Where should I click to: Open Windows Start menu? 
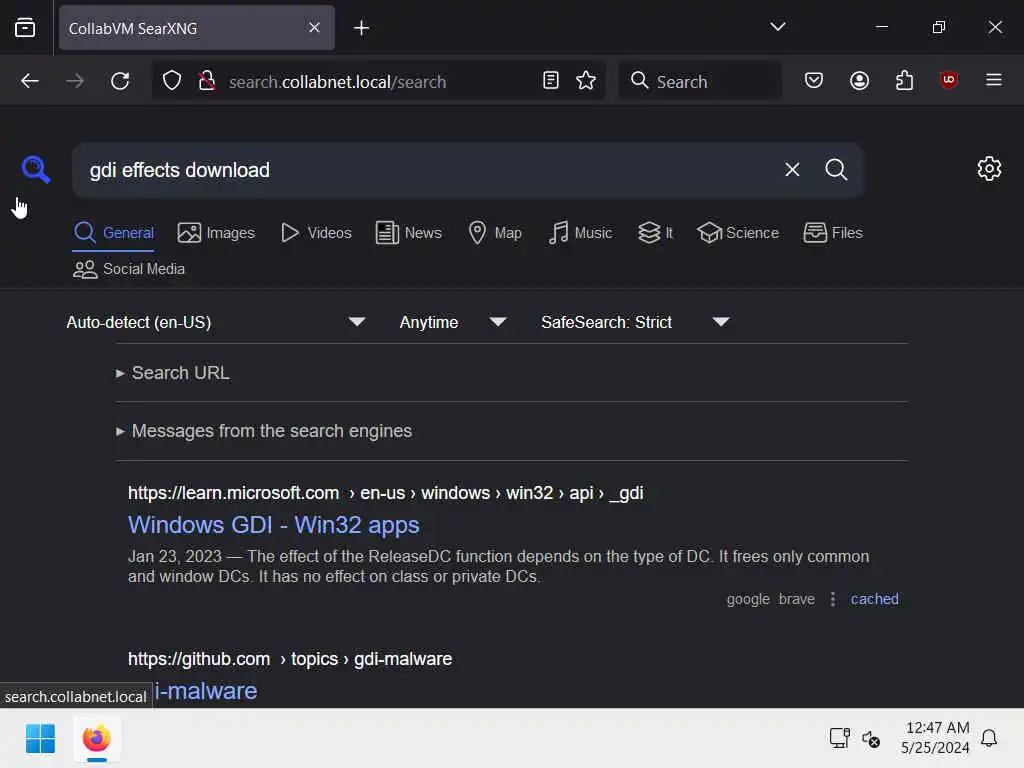click(40, 739)
